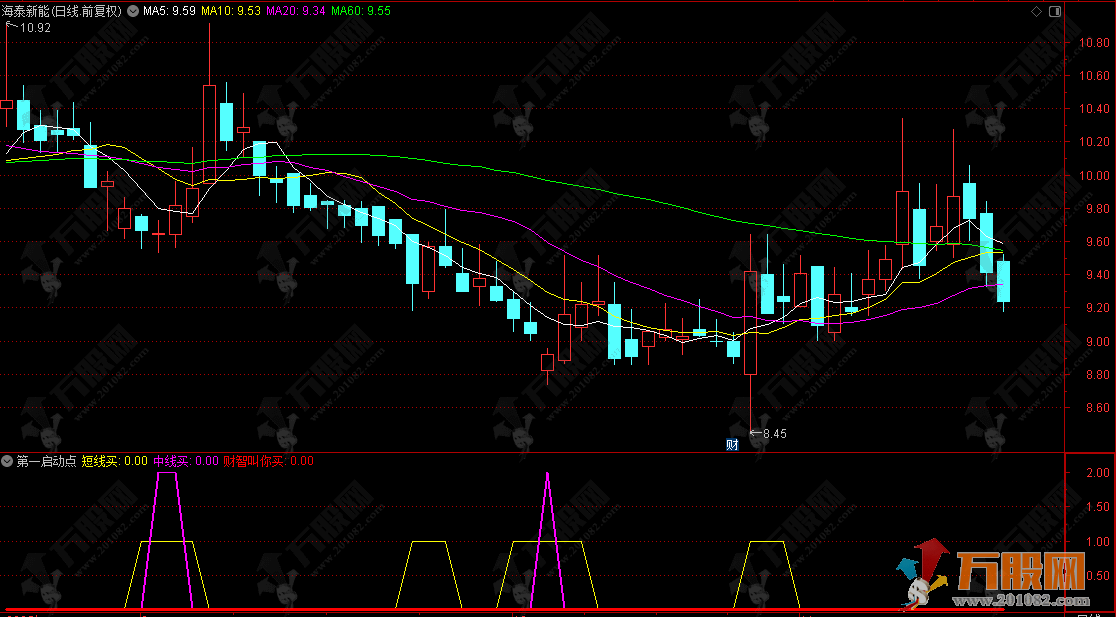Click the 2.00 value on indicator axis

tap(1095, 473)
